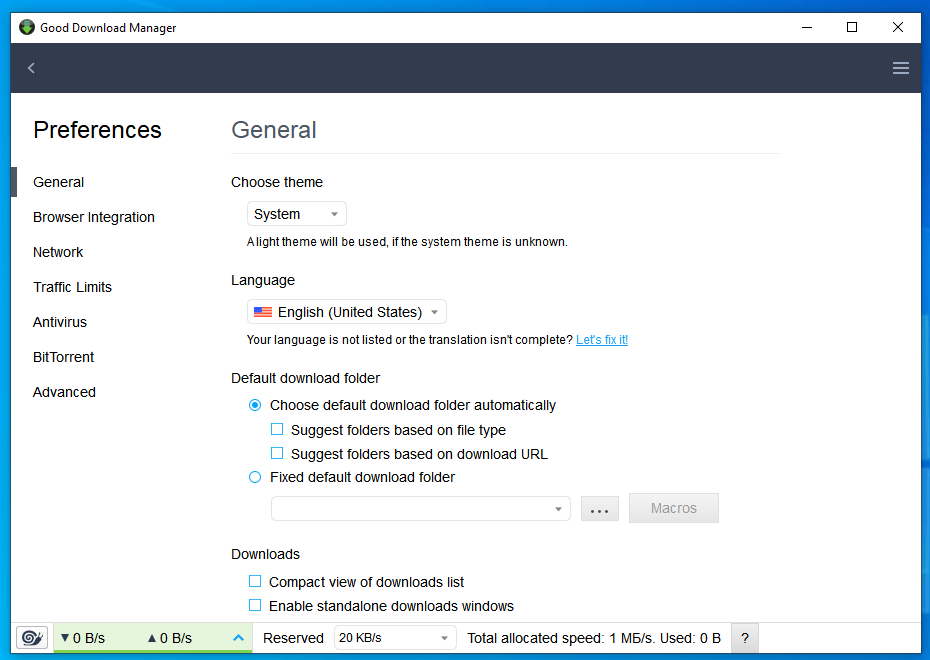Click the back arrow
This screenshot has height=660, width=930.
coord(31,67)
